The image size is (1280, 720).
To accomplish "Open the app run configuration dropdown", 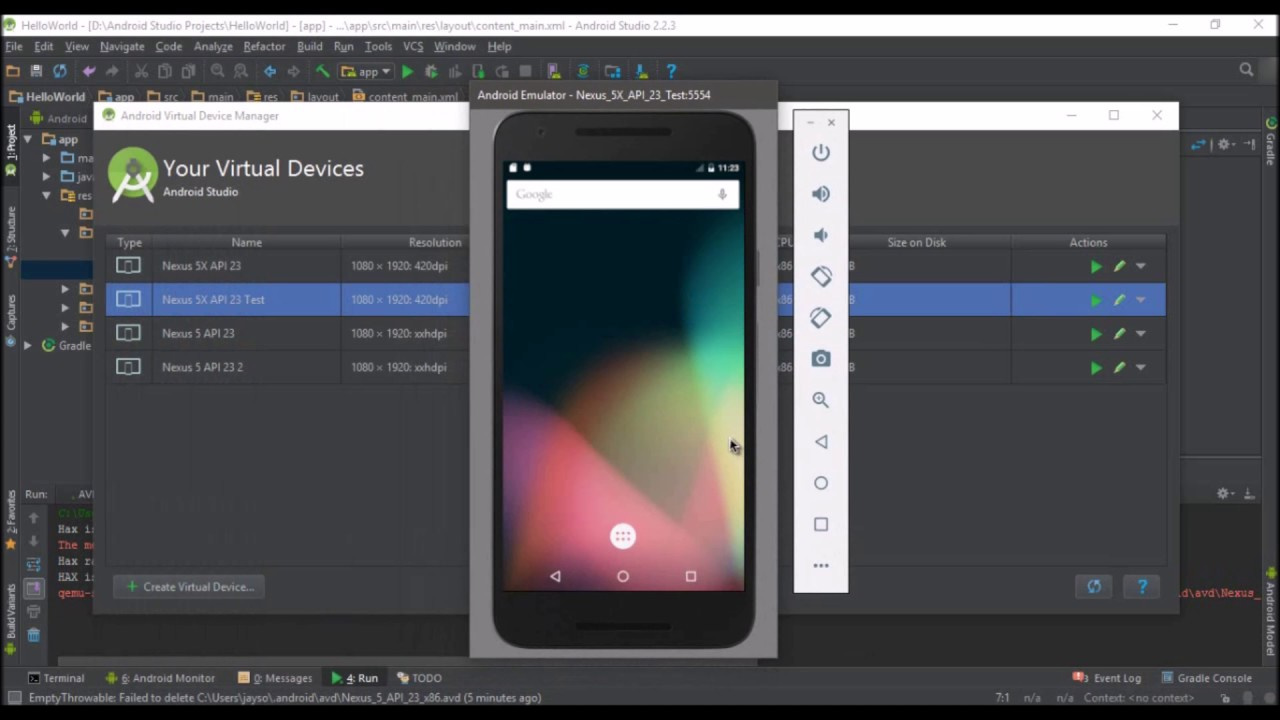I will [x=366, y=72].
